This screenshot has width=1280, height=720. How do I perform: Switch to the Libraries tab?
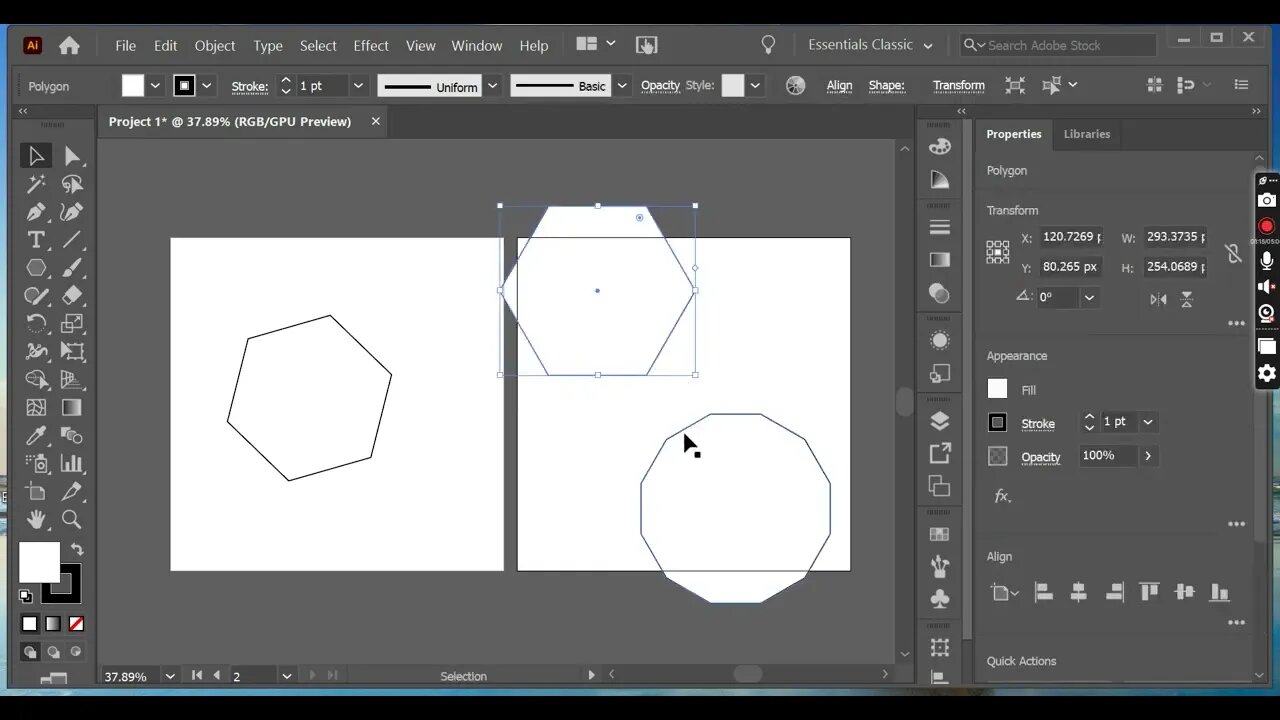tap(1086, 134)
